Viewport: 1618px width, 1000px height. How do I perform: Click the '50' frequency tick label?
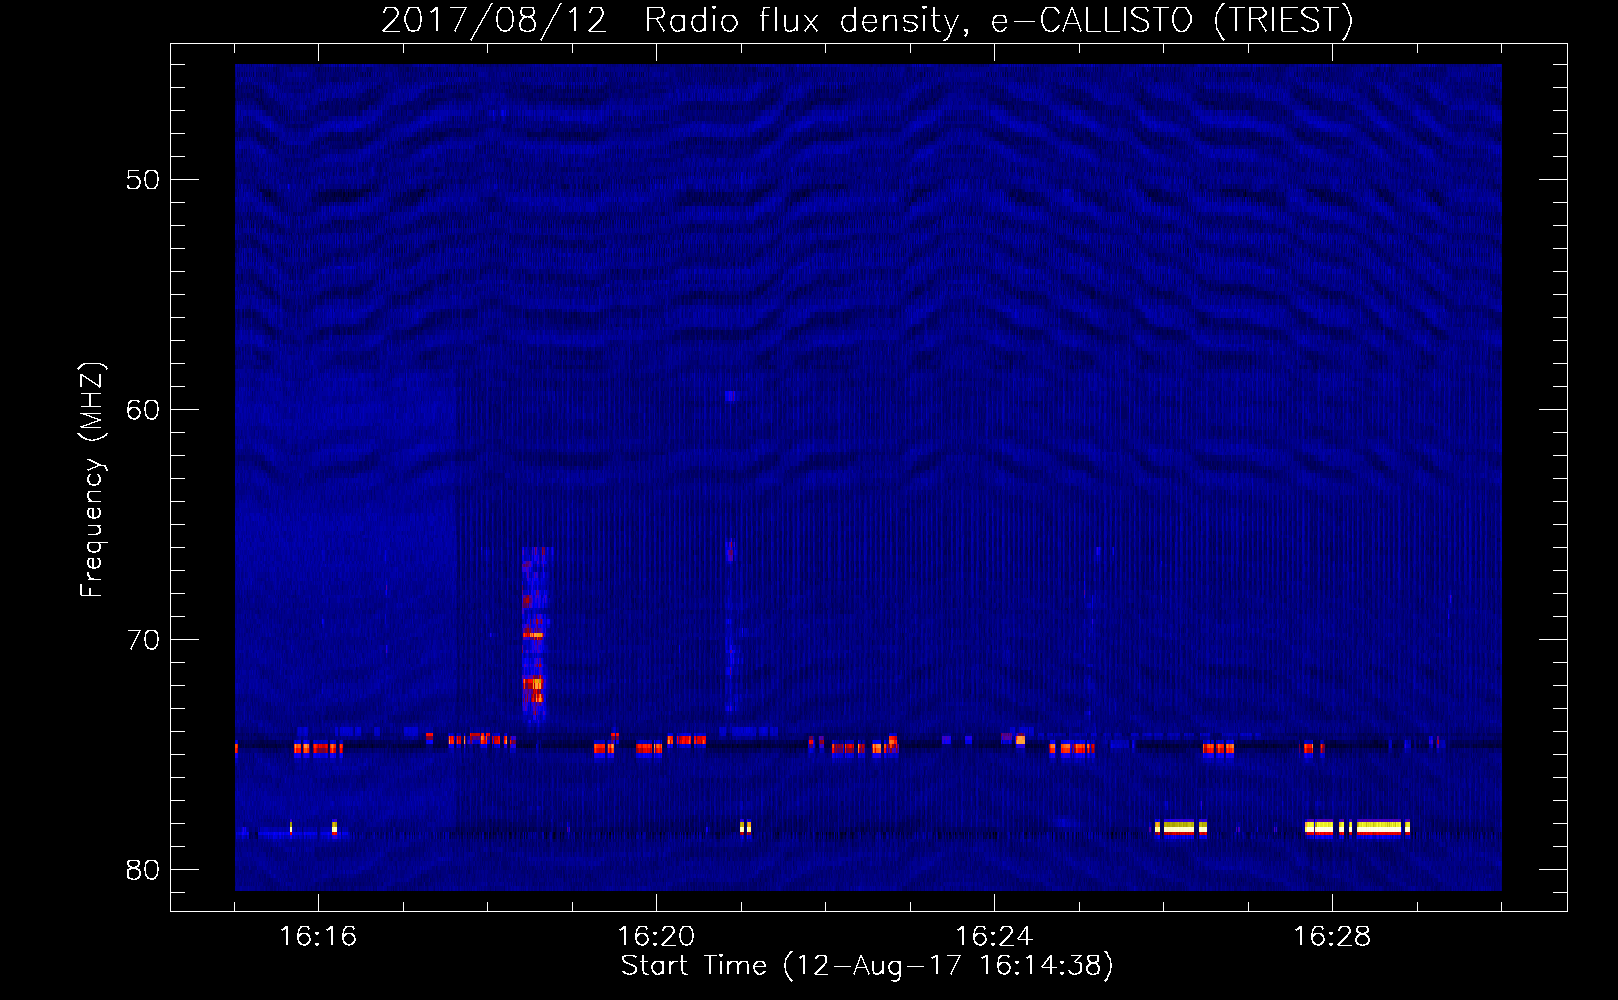point(143,180)
